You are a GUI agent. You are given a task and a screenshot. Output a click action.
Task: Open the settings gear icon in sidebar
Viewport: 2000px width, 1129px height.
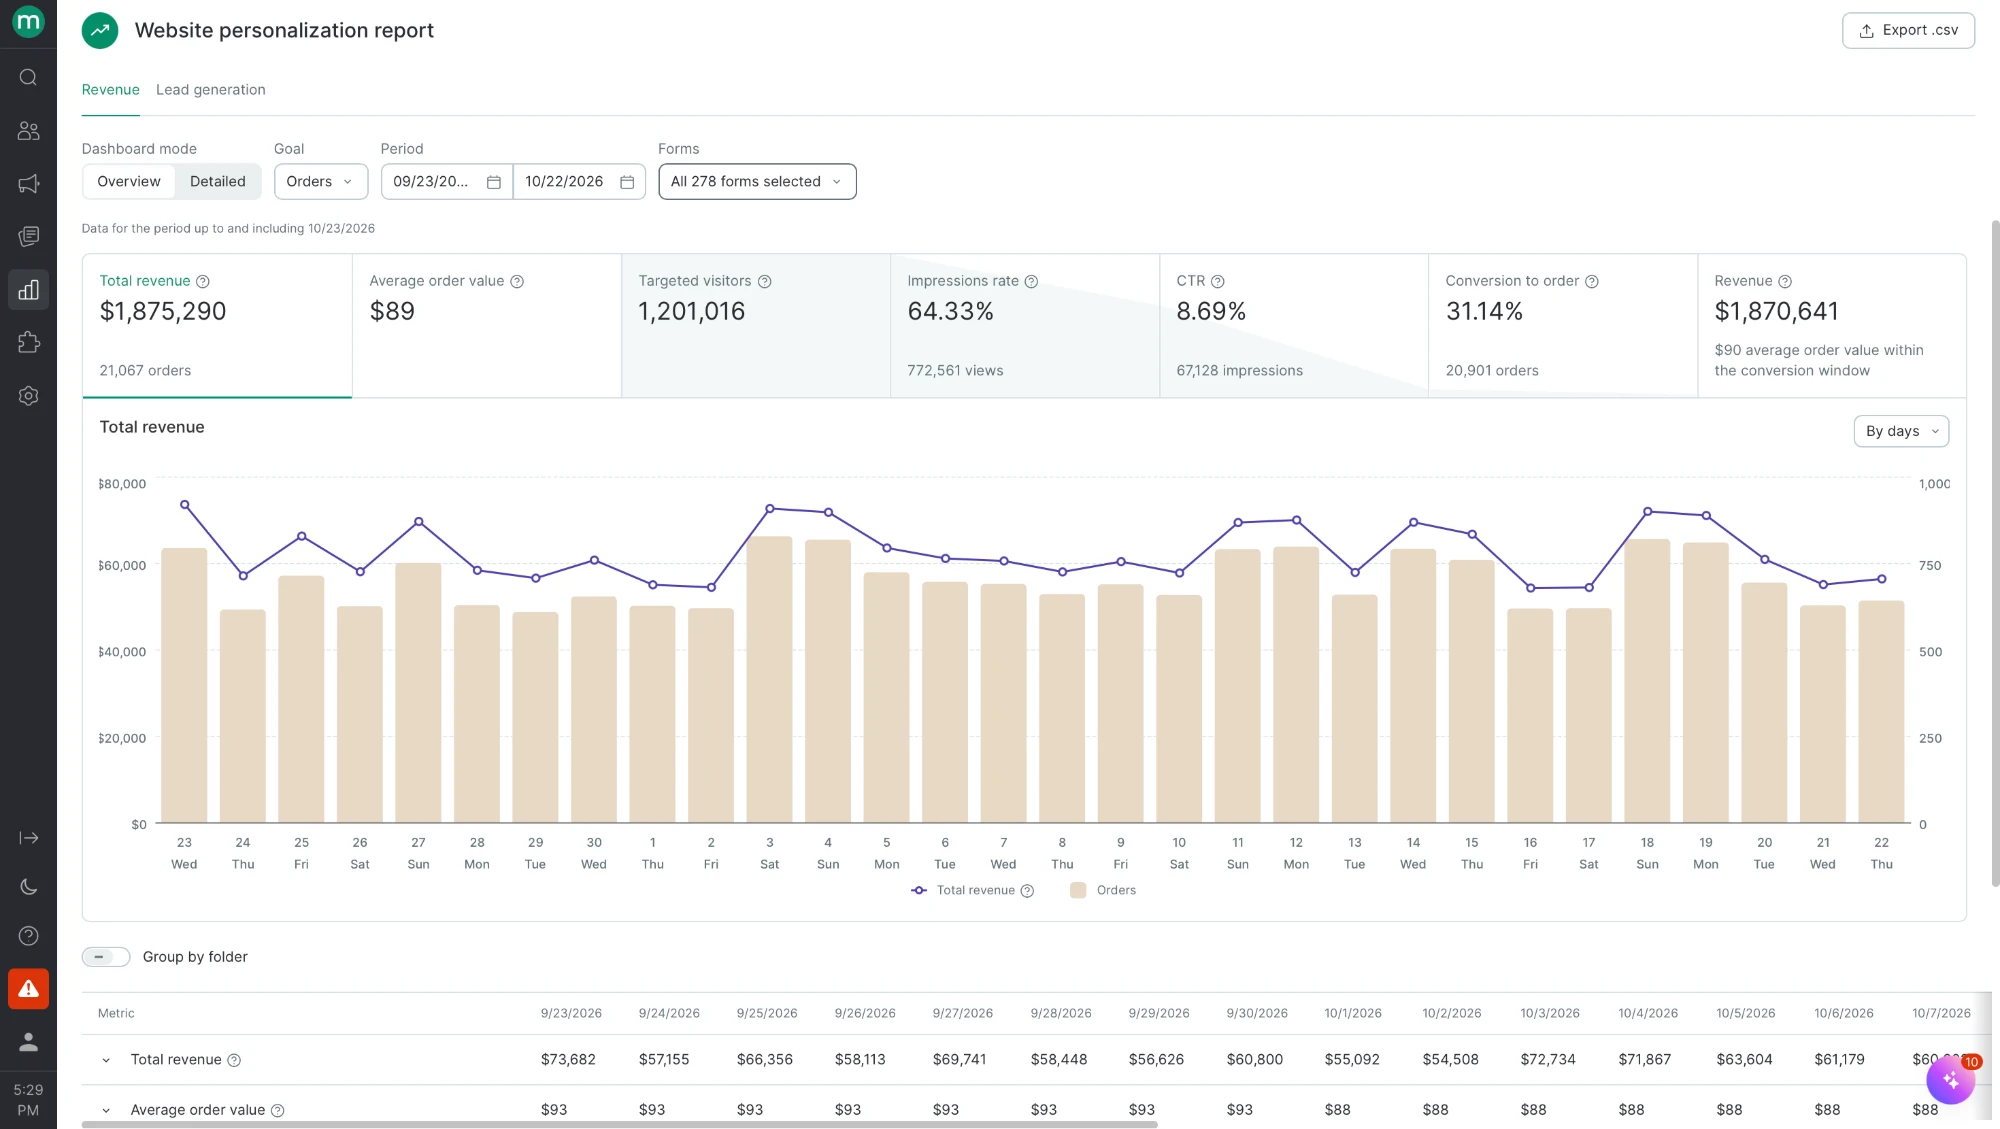[x=28, y=396]
